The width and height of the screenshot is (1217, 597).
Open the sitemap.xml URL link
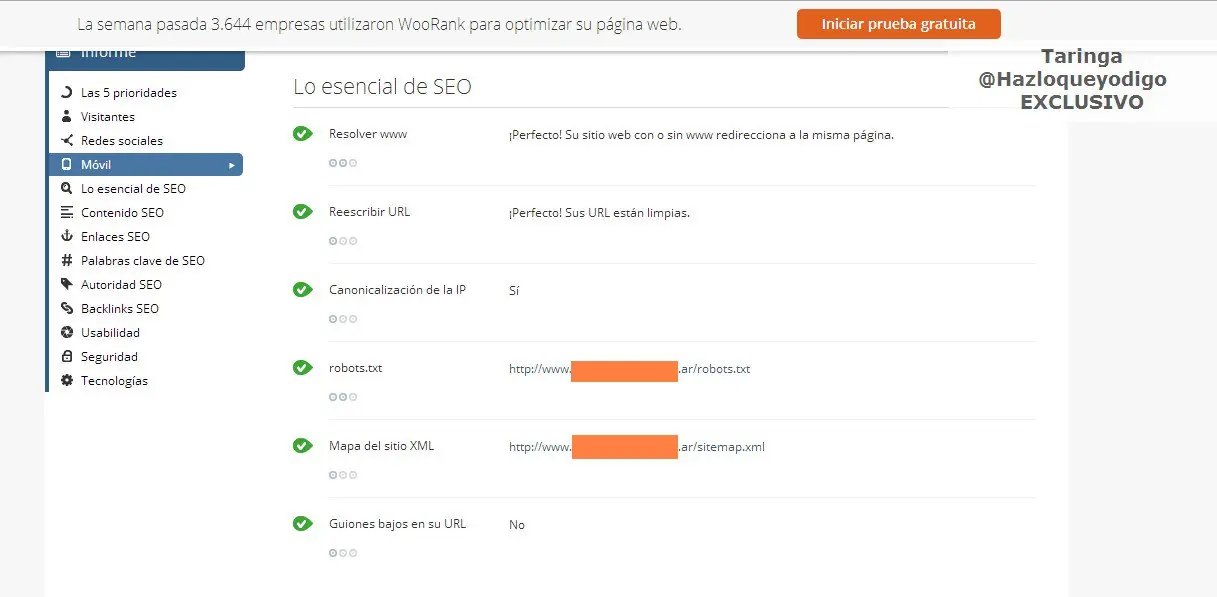tap(636, 447)
